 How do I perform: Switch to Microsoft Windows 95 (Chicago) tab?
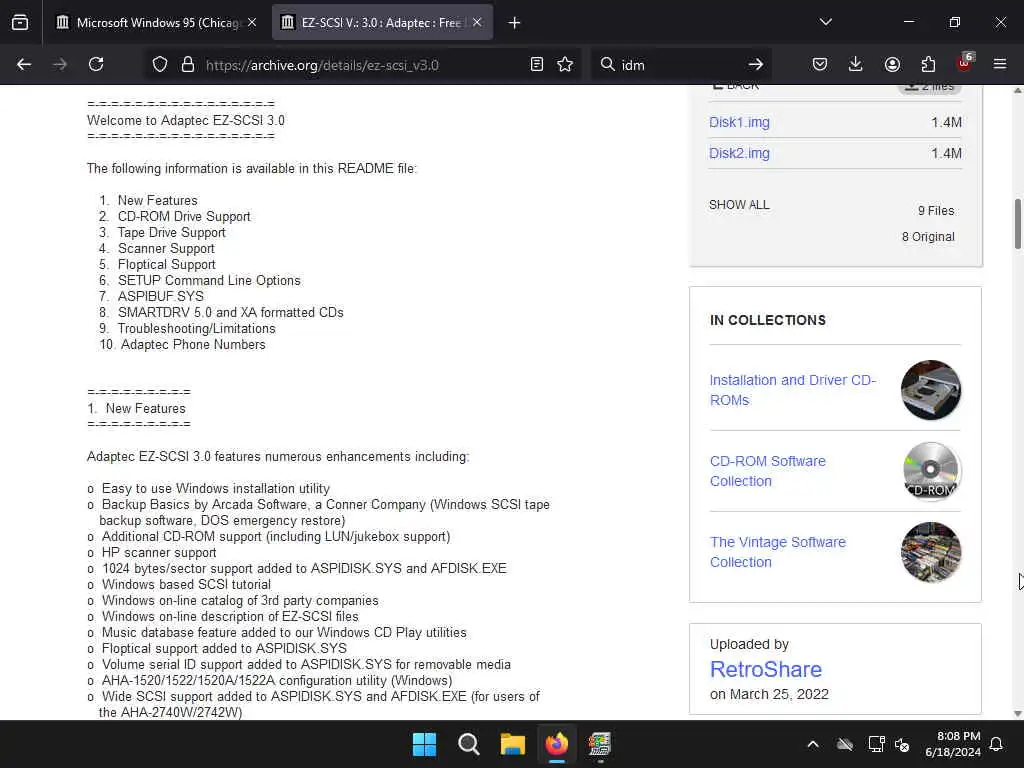coord(157,22)
